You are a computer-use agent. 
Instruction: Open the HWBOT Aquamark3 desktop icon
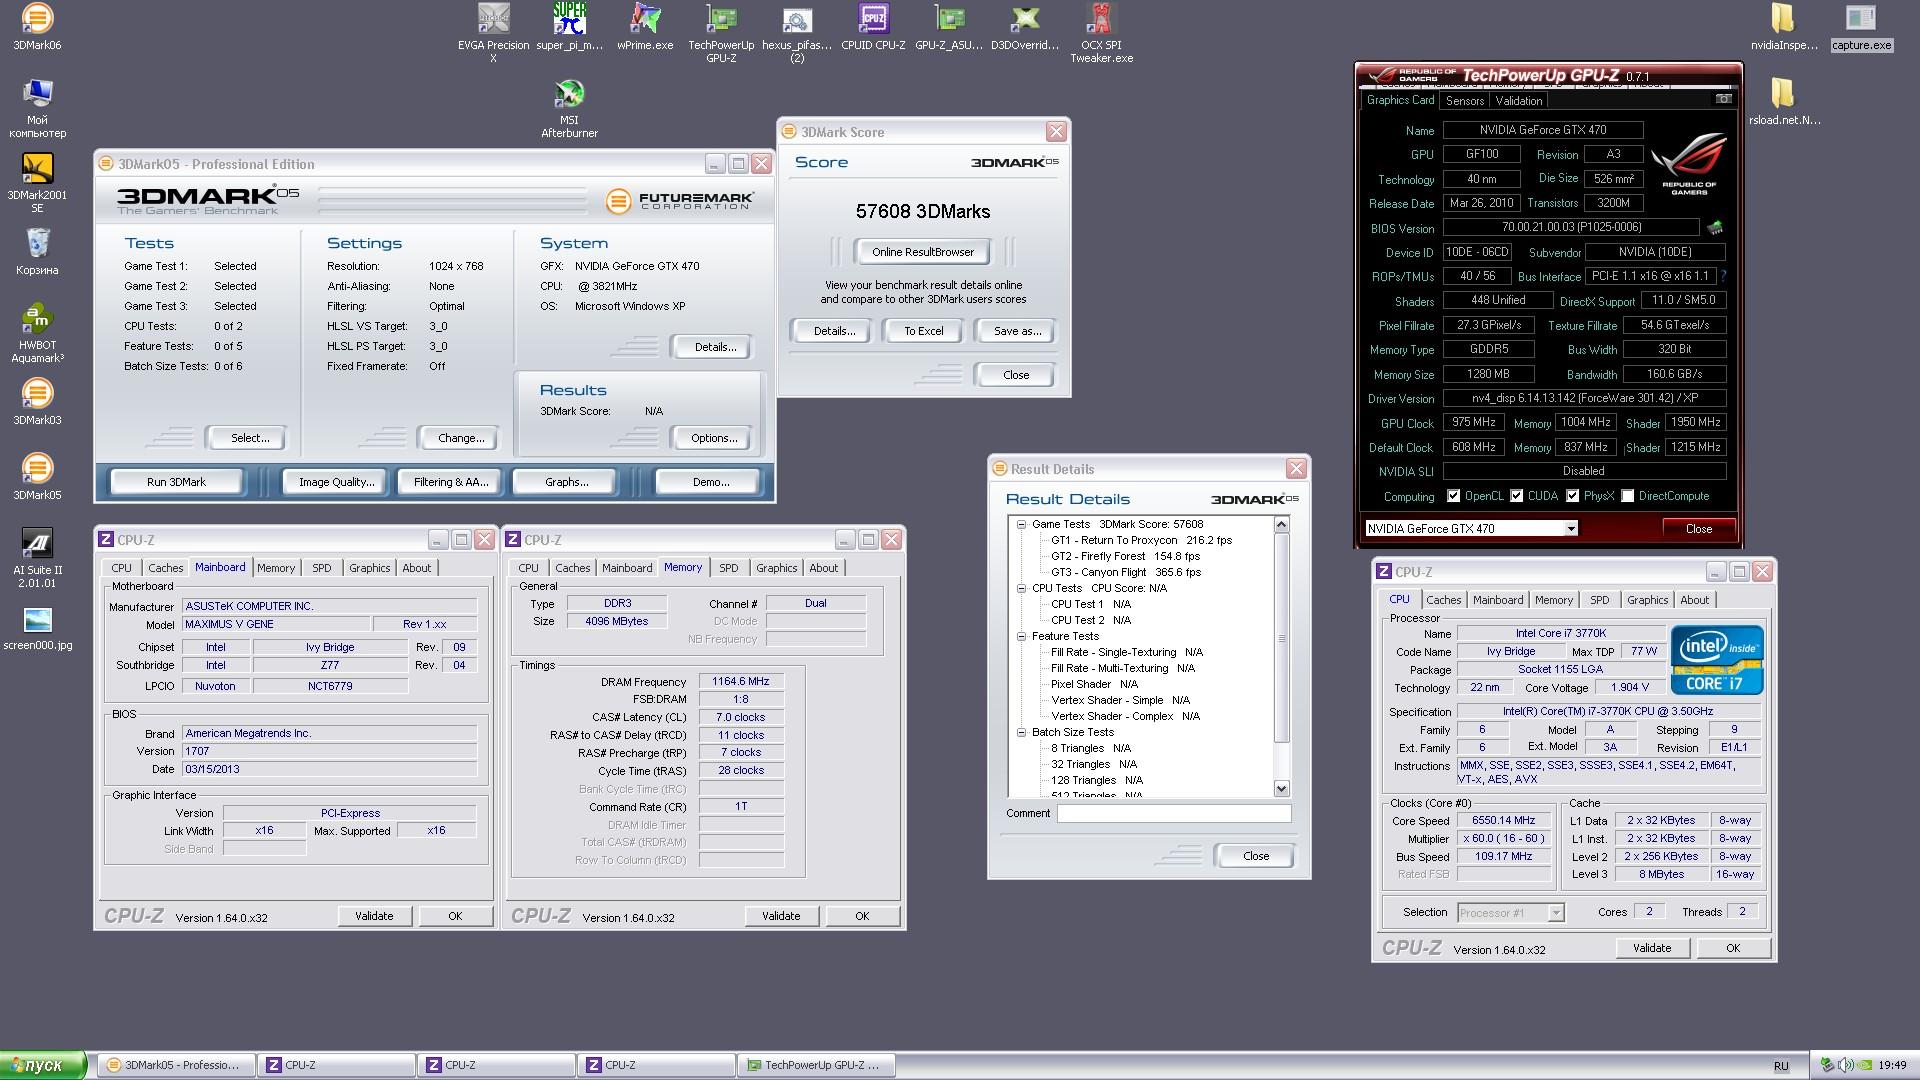click(37, 332)
